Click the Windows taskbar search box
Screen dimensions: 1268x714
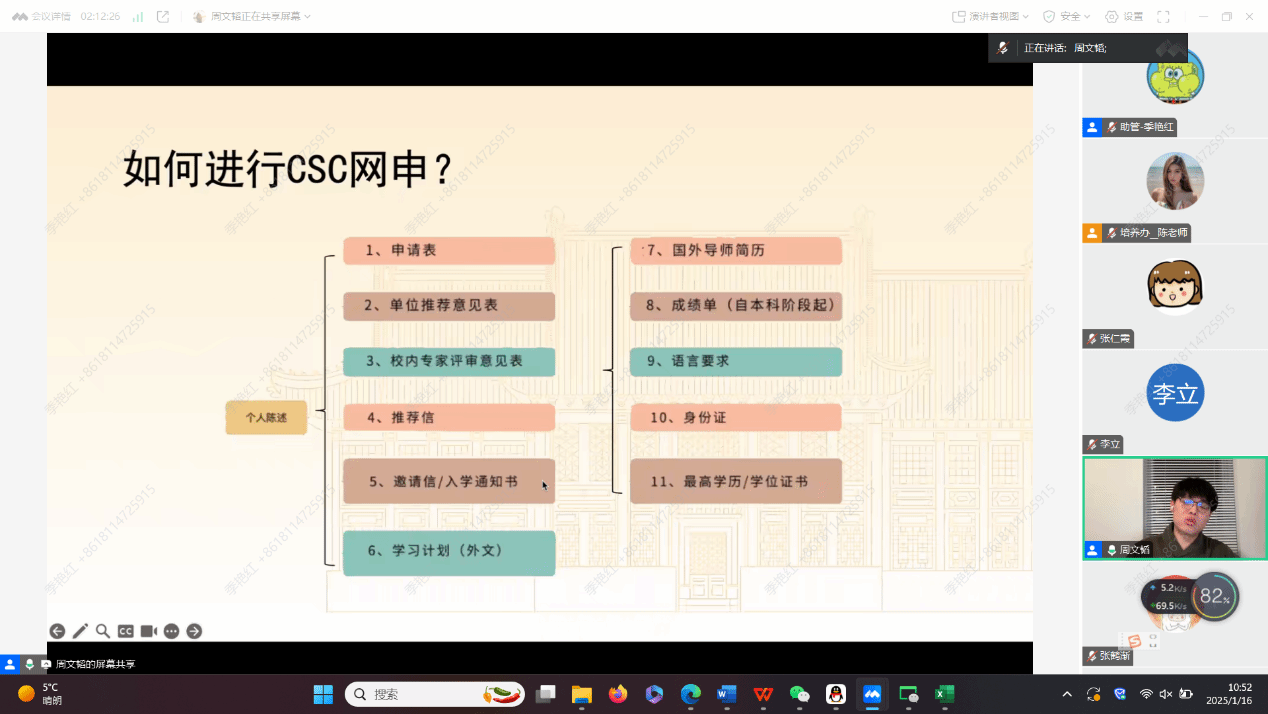[x=435, y=694]
